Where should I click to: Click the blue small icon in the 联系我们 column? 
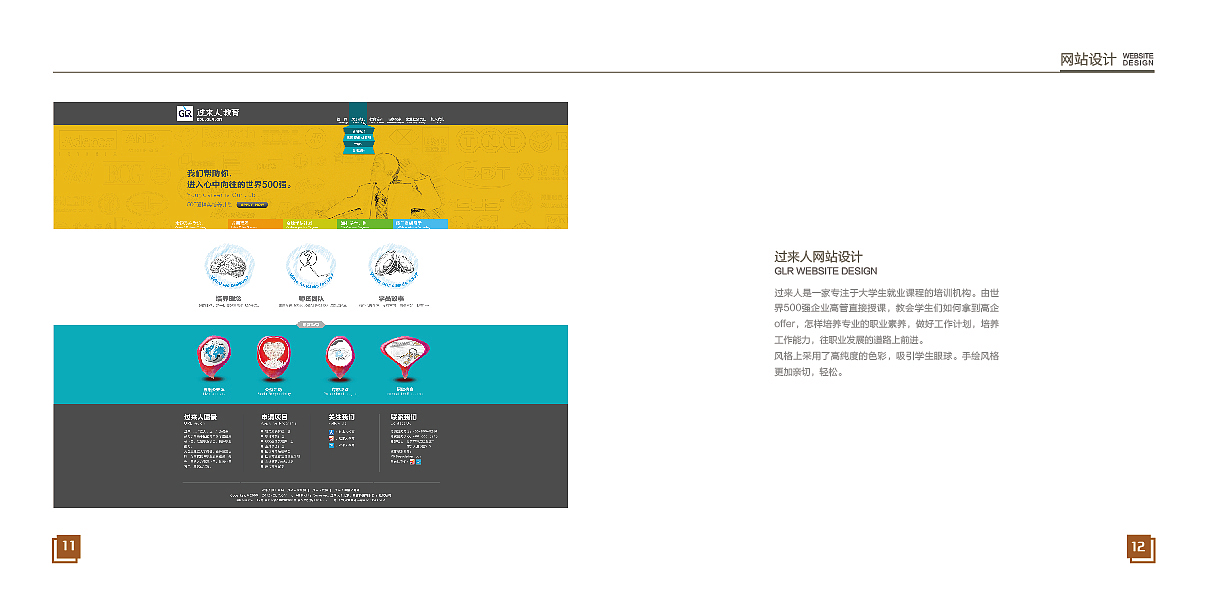(x=418, y=461)
